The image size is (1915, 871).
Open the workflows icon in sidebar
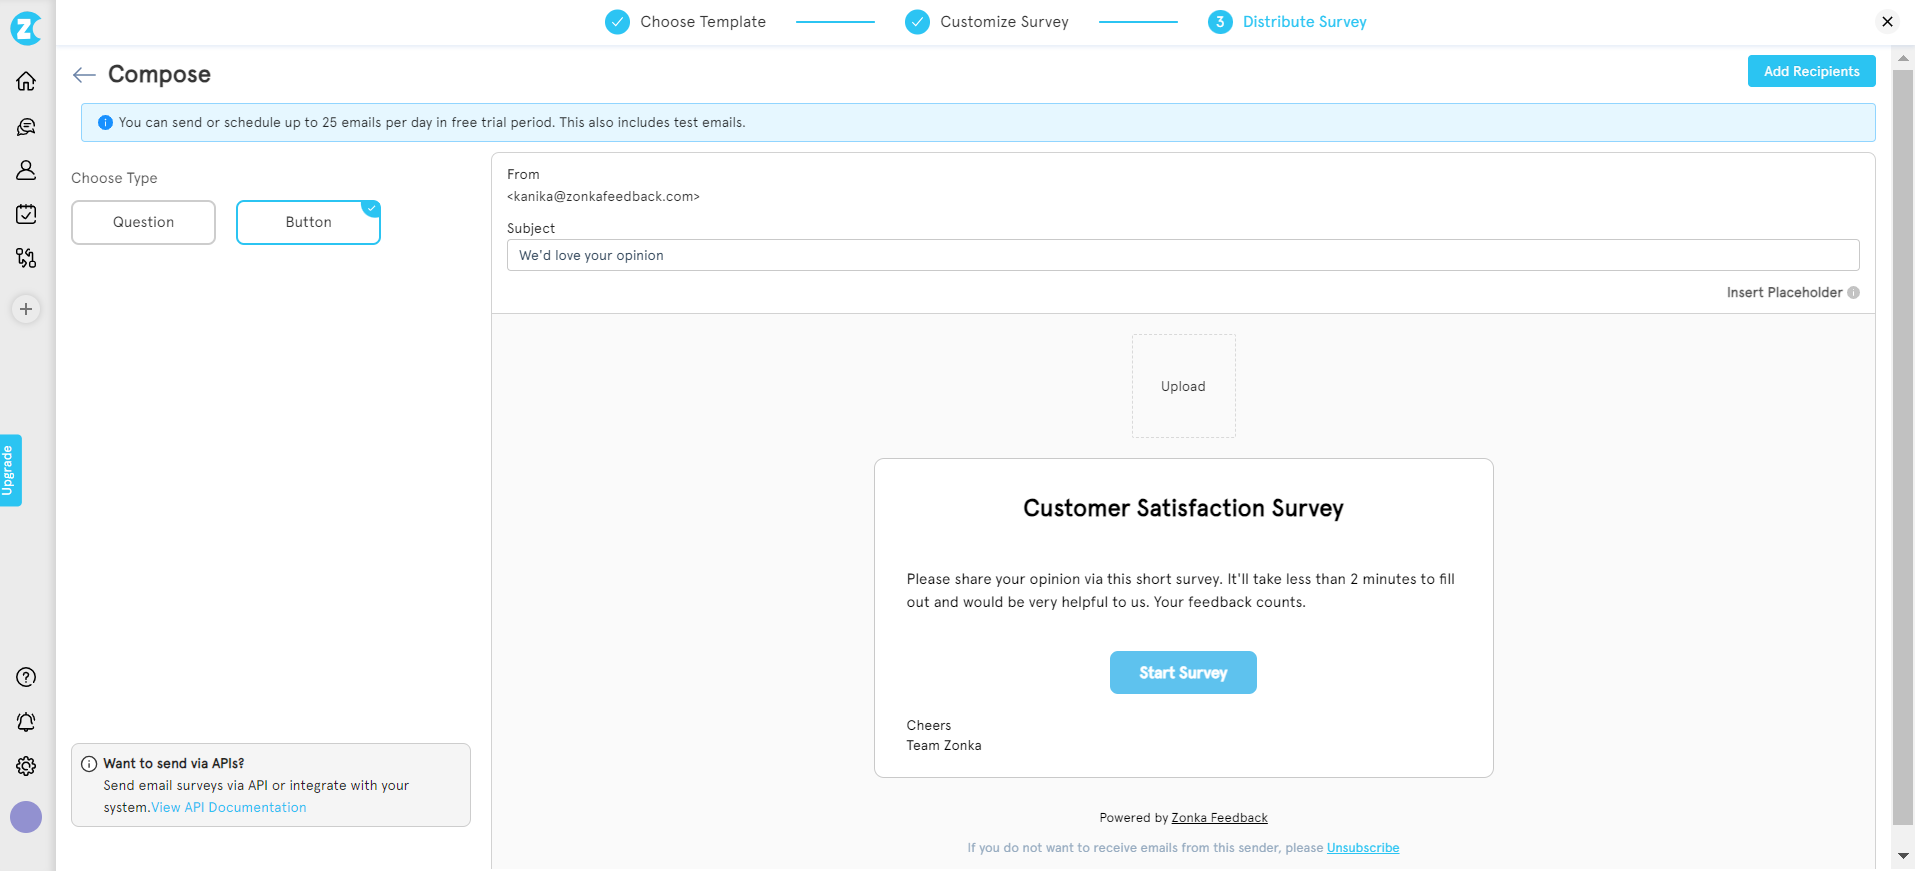tap(26, 258)
